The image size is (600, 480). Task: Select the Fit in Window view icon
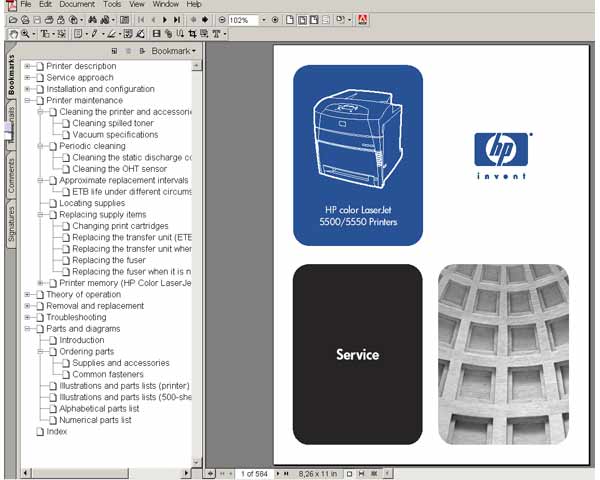[x=302, y=20]
